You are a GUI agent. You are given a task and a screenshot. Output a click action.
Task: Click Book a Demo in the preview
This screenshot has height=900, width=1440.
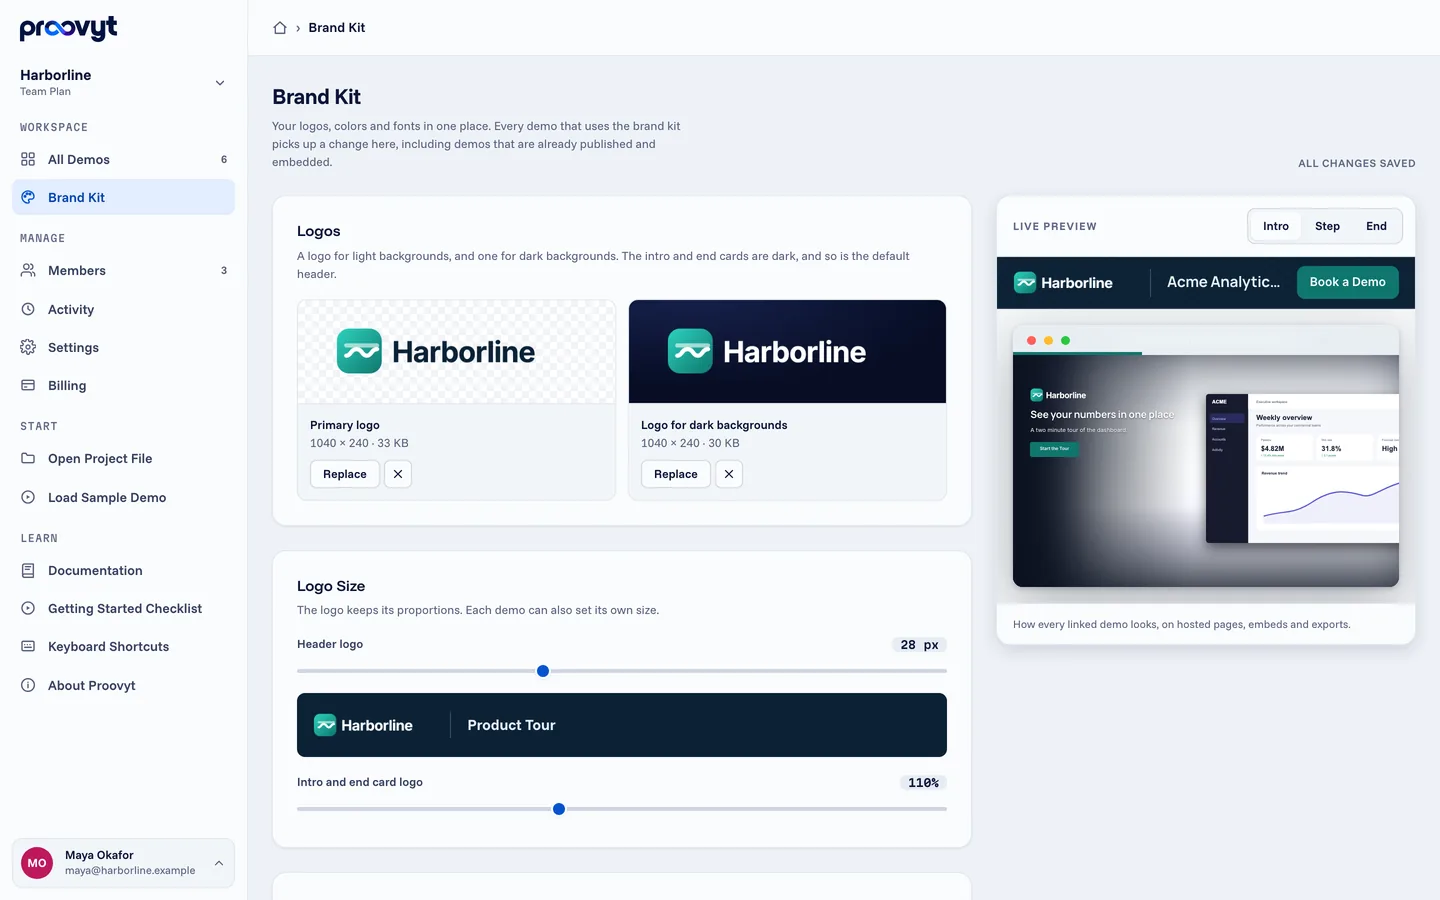pos(1347,282)
